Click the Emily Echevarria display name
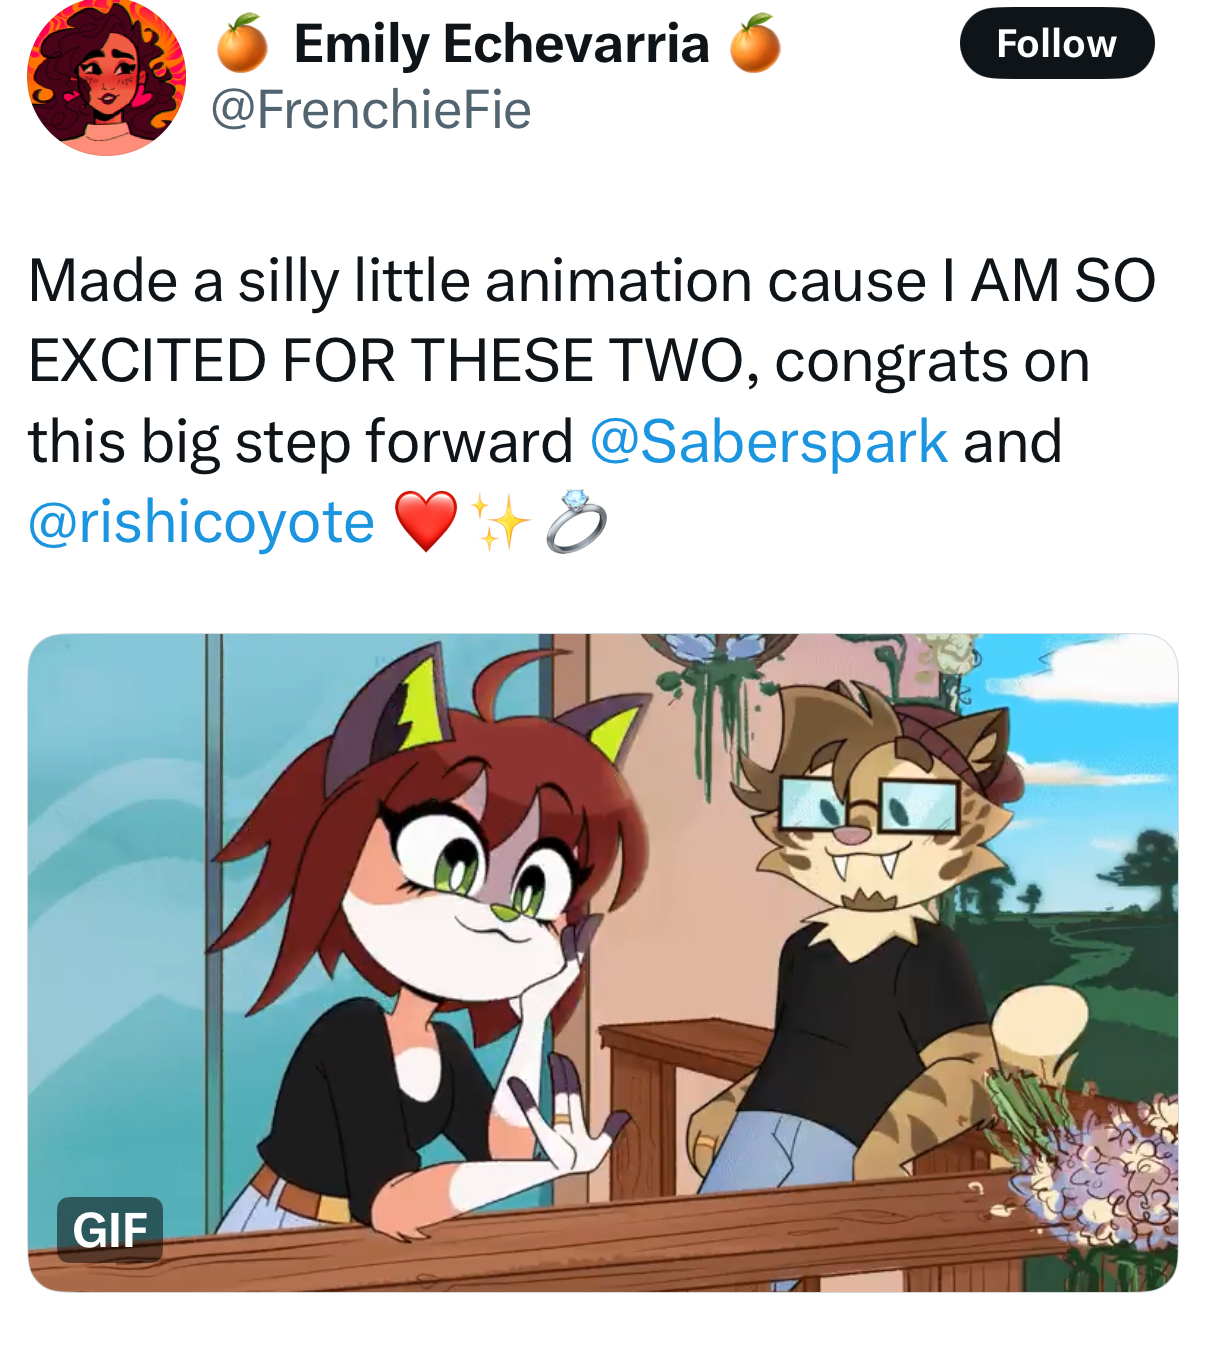Image resolution: width=1206 pixels, height=1372 pixels. pos(501,44)
